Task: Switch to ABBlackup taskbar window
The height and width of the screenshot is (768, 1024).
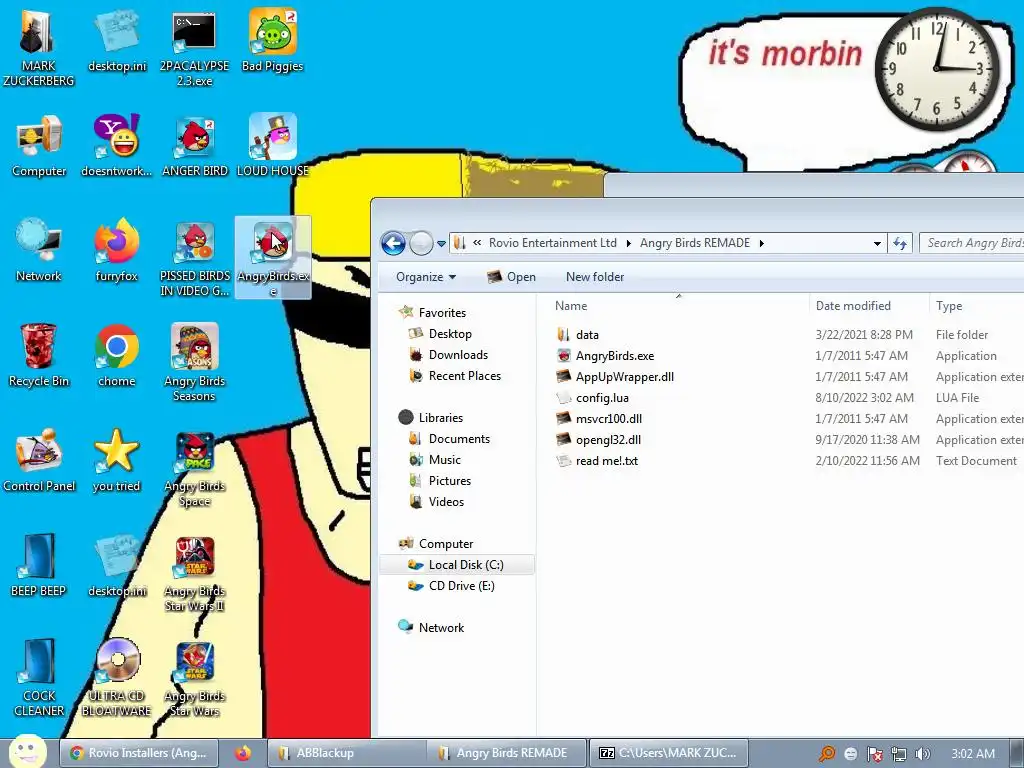Action: point(346,753)
